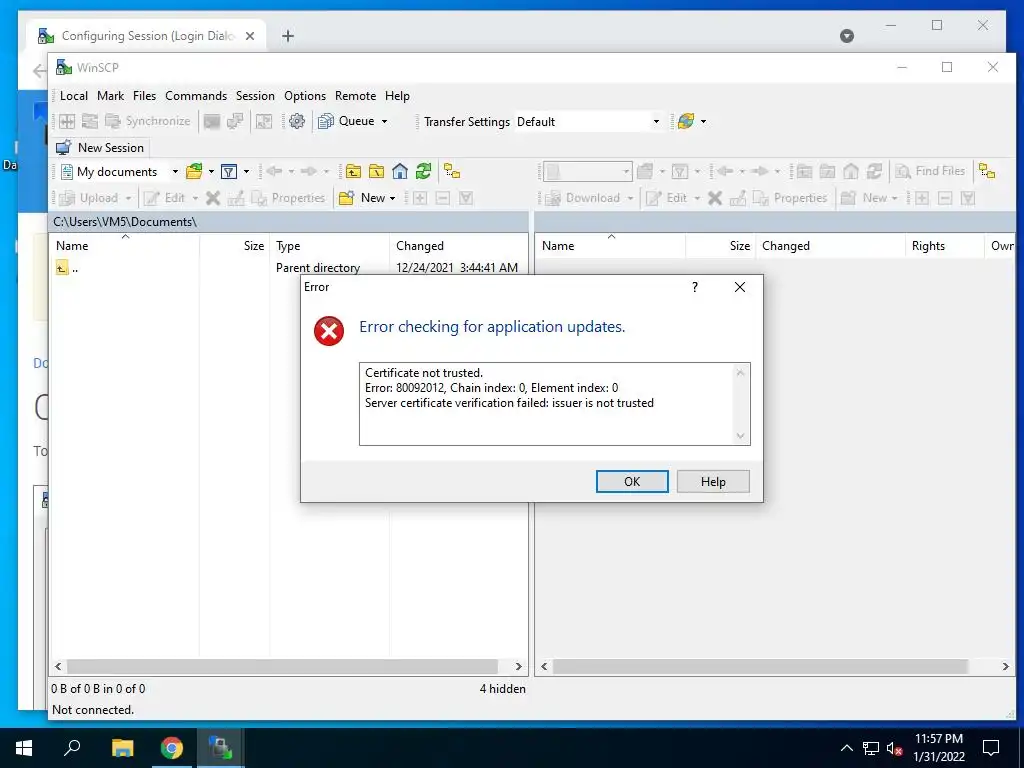The width and height of the screenshot is (1024, 768).
Task: Click the Upload button
Action: [89, 198]
